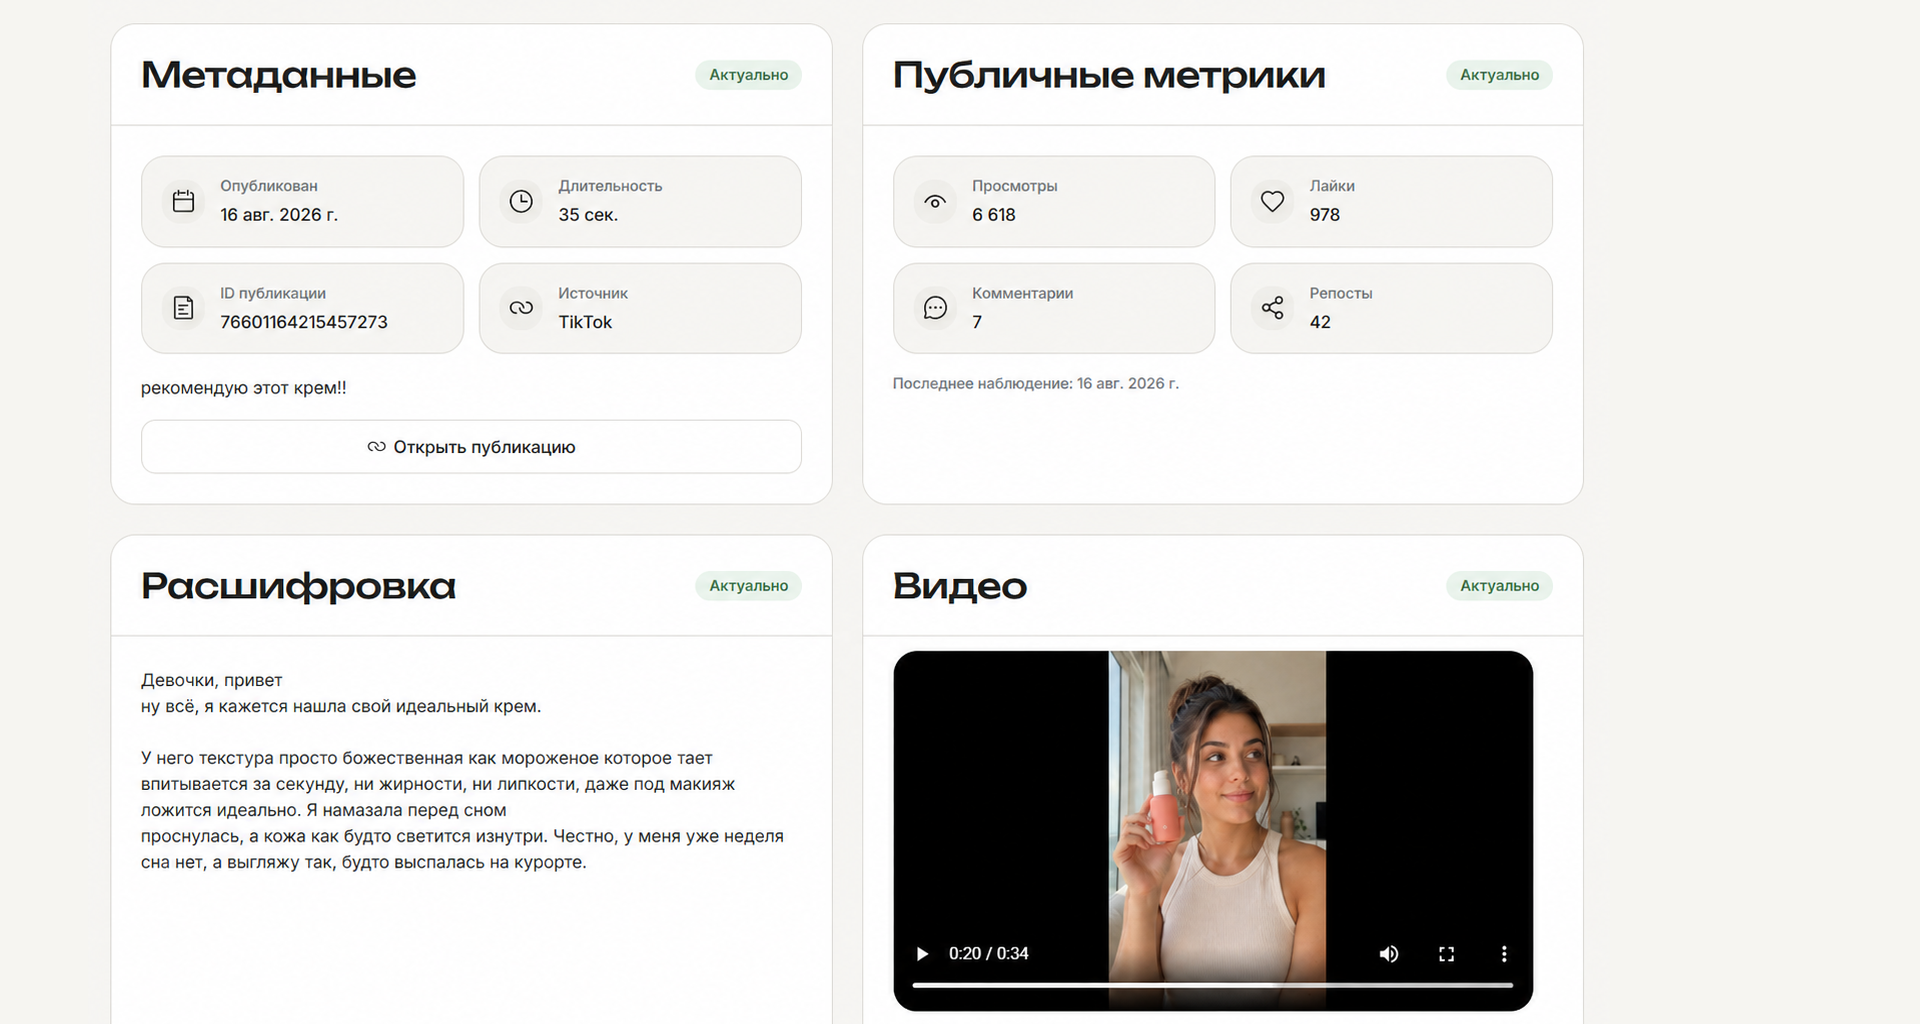Click source value 'TikTok'
Image resolution: width=1920 pixels, height=1024 pixels.
coord(585,322)
